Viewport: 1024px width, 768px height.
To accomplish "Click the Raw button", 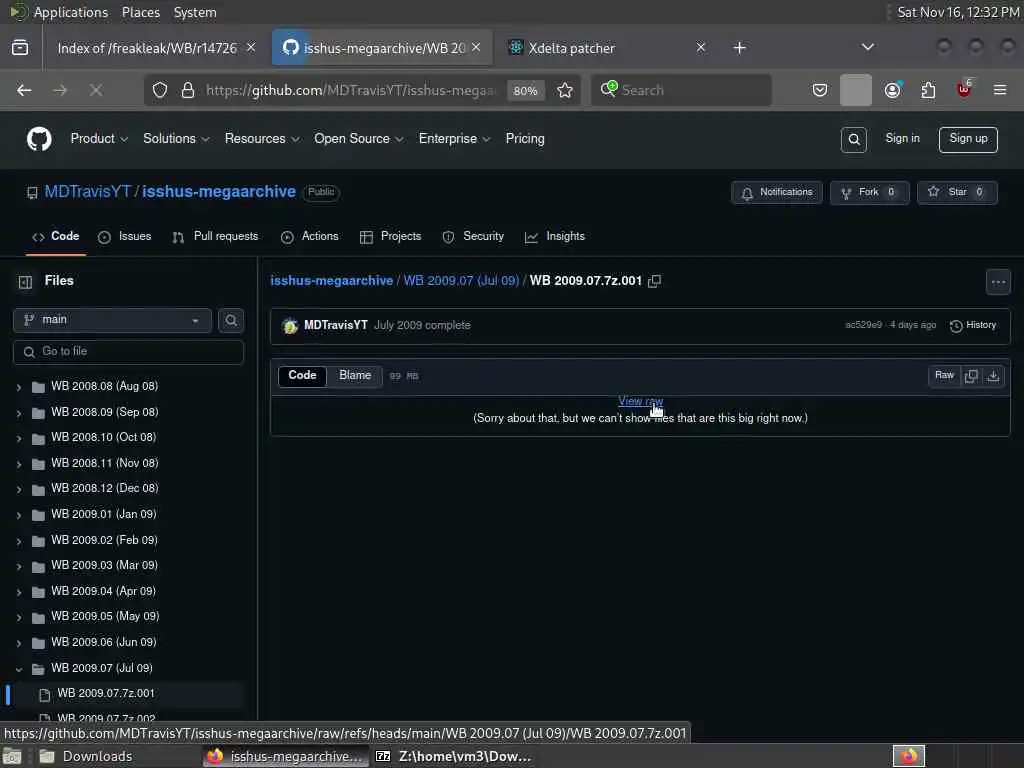I will (944, 376).
